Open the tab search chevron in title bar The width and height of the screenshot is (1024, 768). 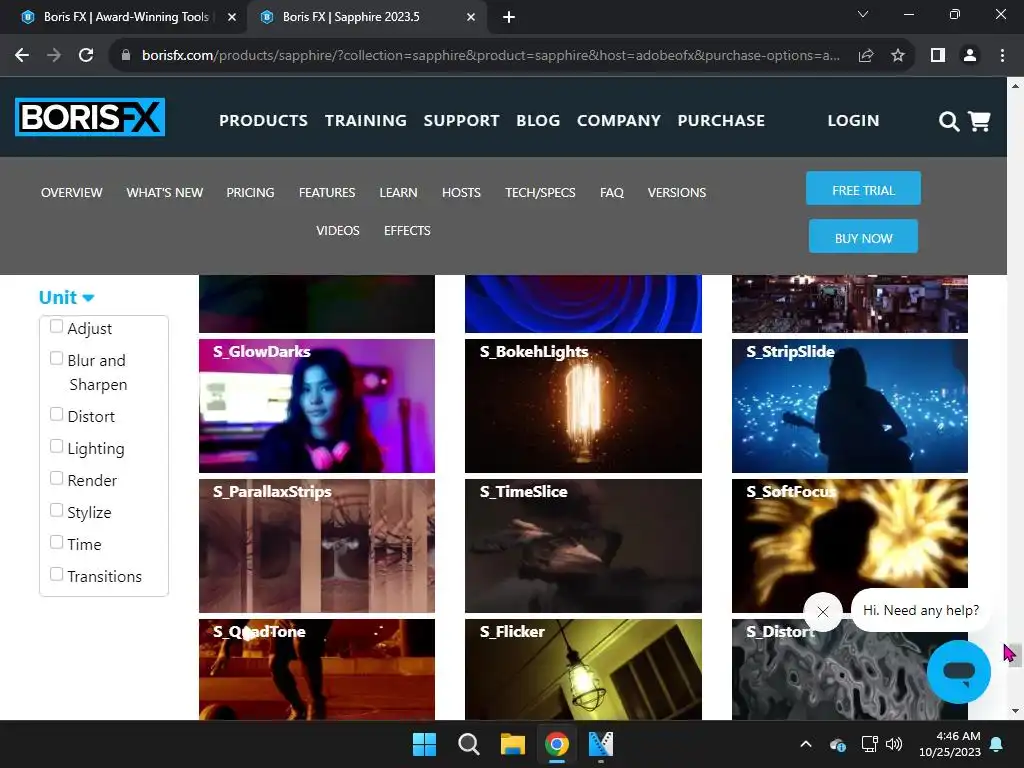(x=863, y=14)
